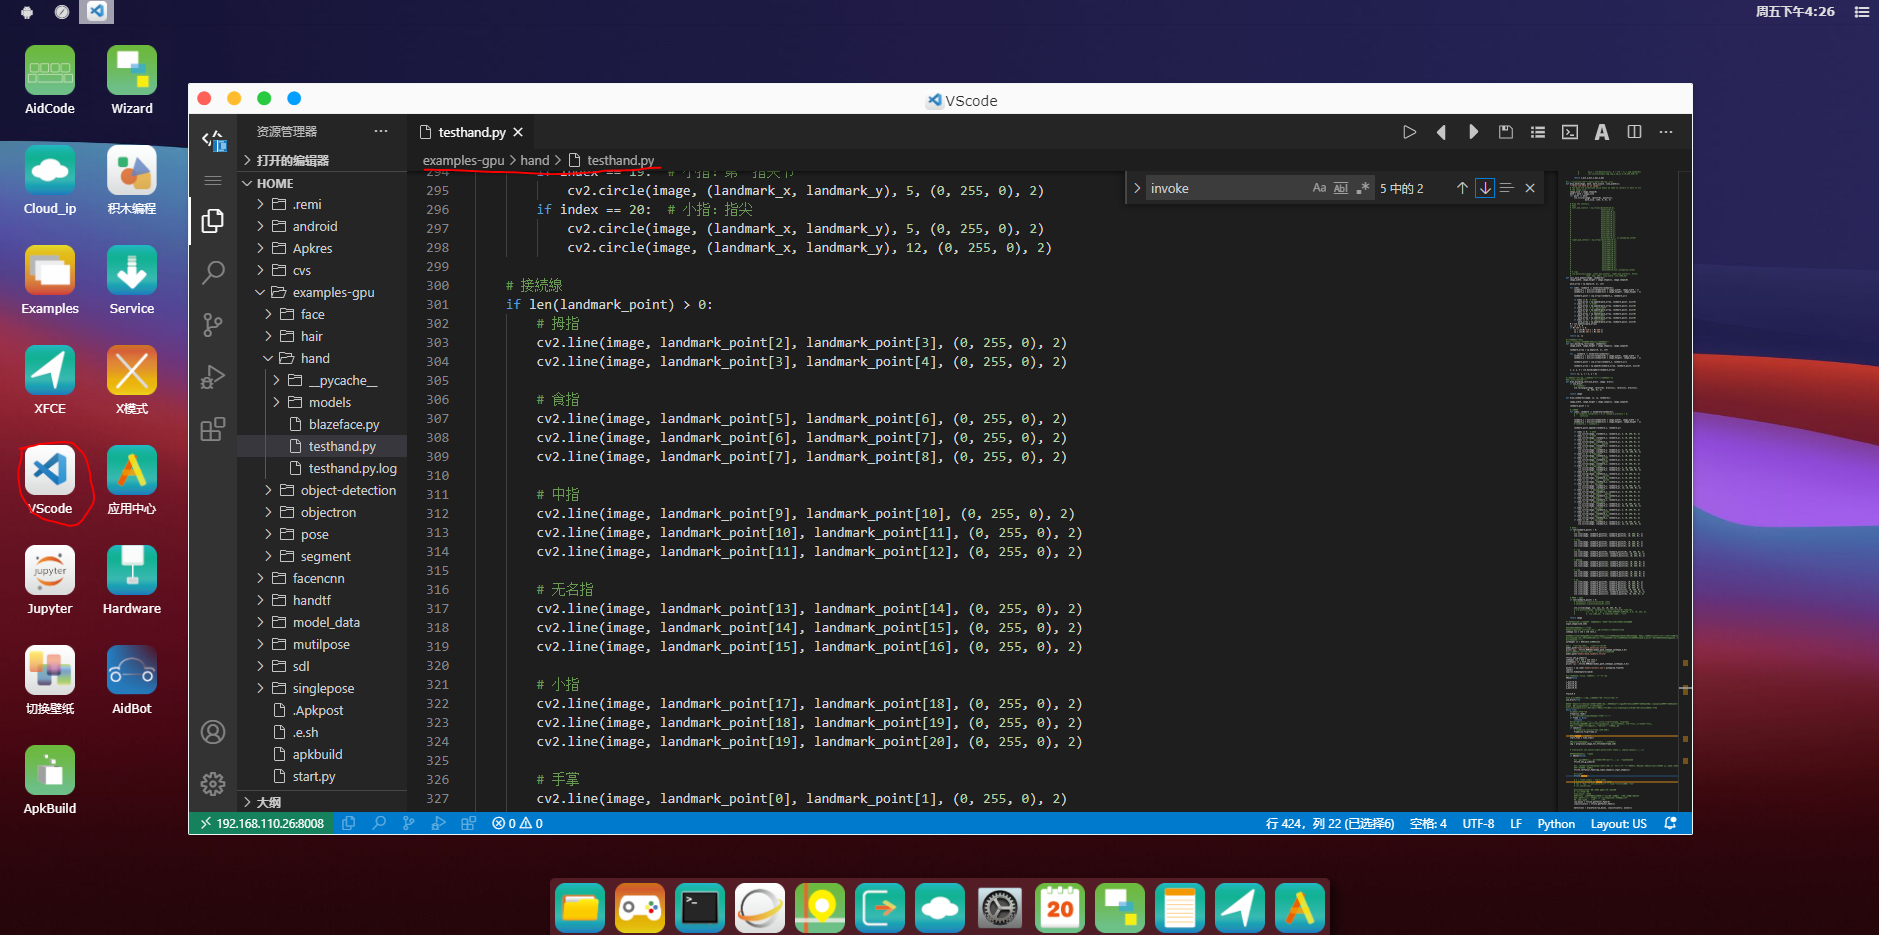Expand the face folder
Image resolution: width=1879 pixels, height=935 pixels.
322,314
